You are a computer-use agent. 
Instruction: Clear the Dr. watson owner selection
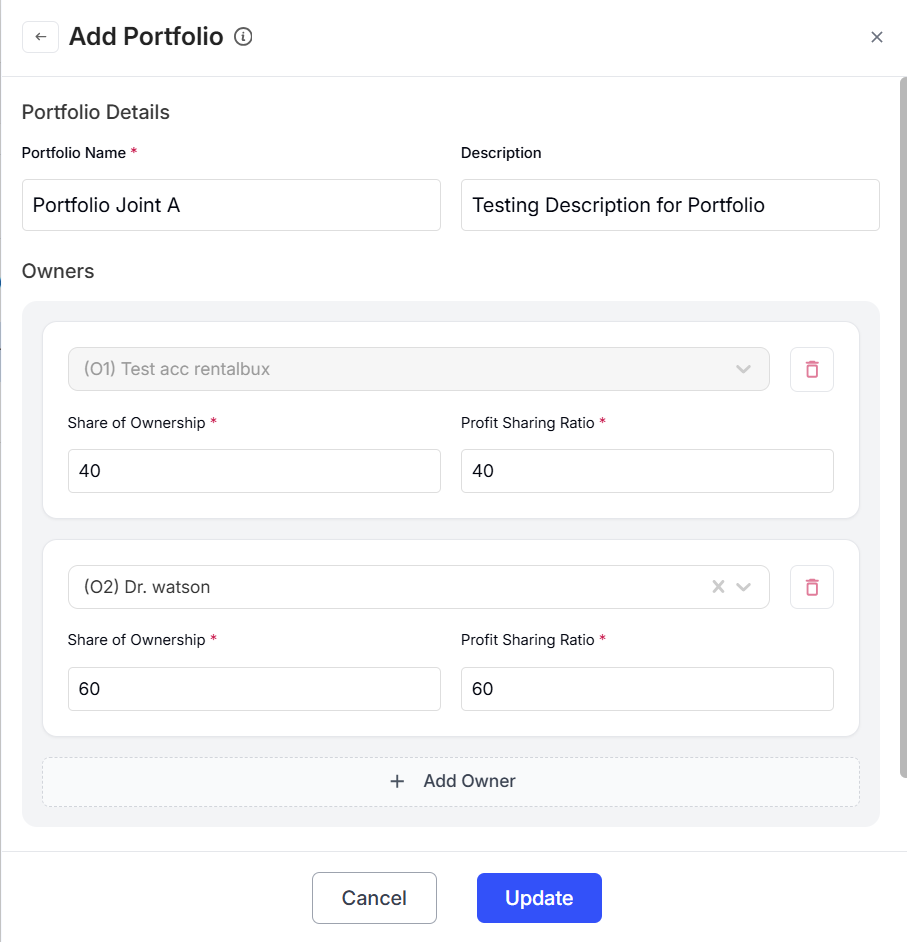point(718,587)
